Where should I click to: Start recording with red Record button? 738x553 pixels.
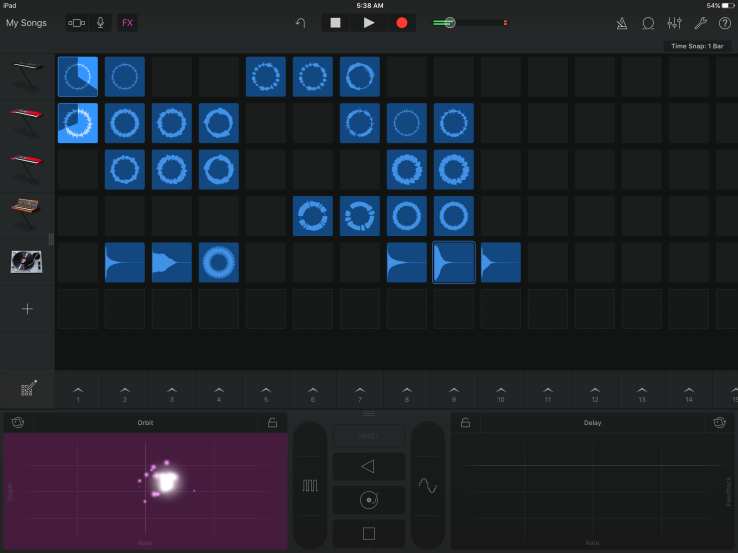[401, 23]
